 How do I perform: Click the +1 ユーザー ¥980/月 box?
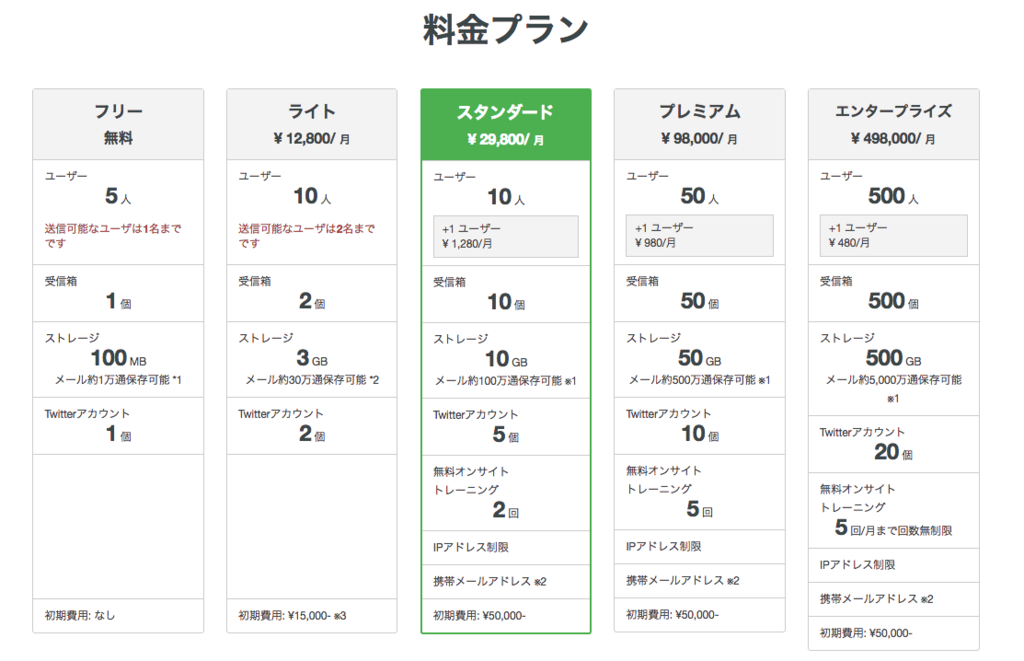tap(699, 235)
